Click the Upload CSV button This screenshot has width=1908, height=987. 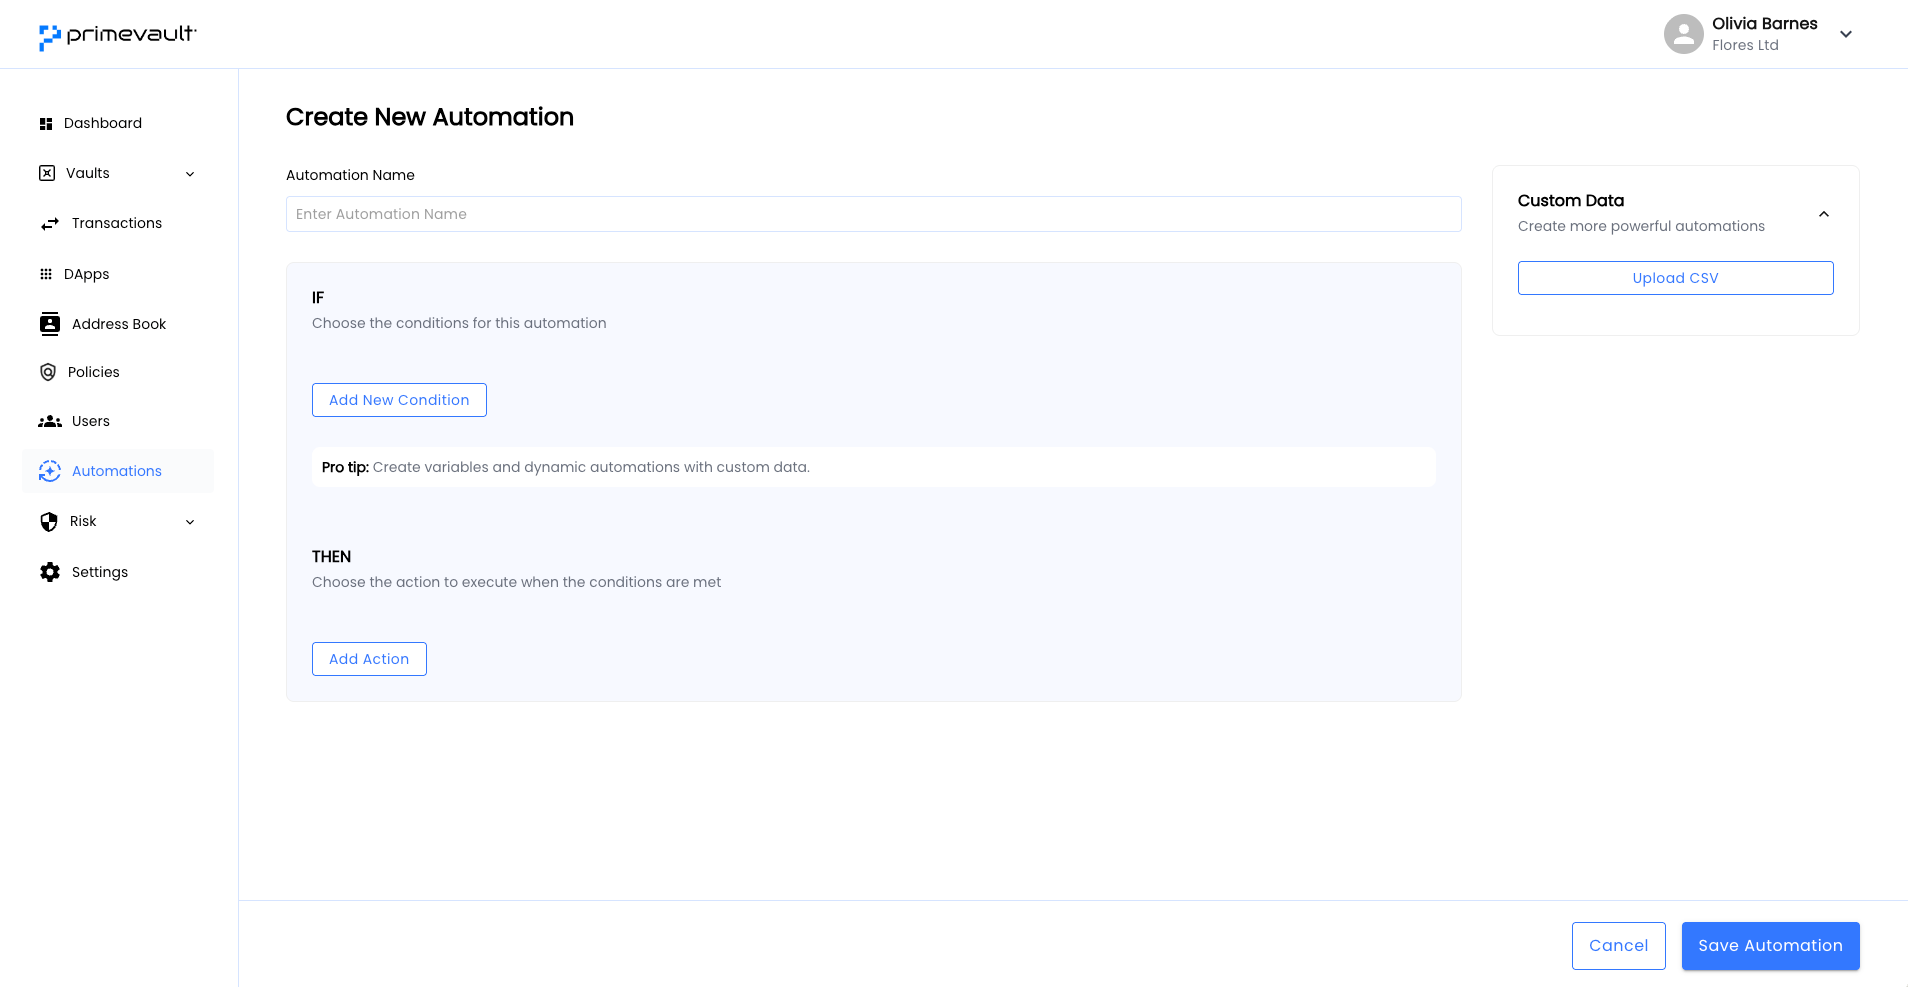1676,278
